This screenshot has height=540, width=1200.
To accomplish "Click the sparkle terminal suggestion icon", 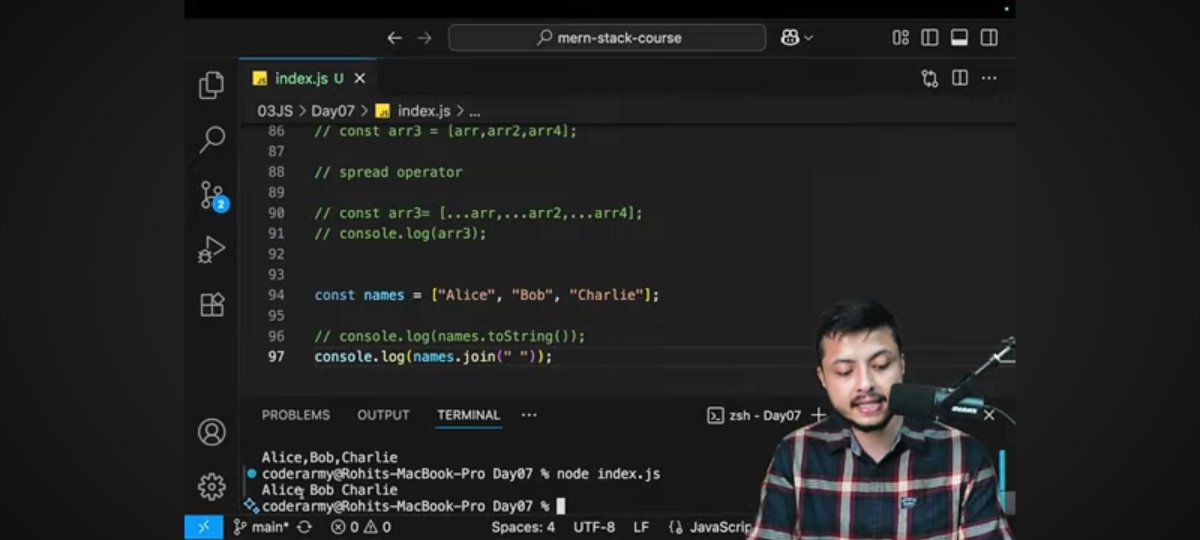I will click(251, 505).
